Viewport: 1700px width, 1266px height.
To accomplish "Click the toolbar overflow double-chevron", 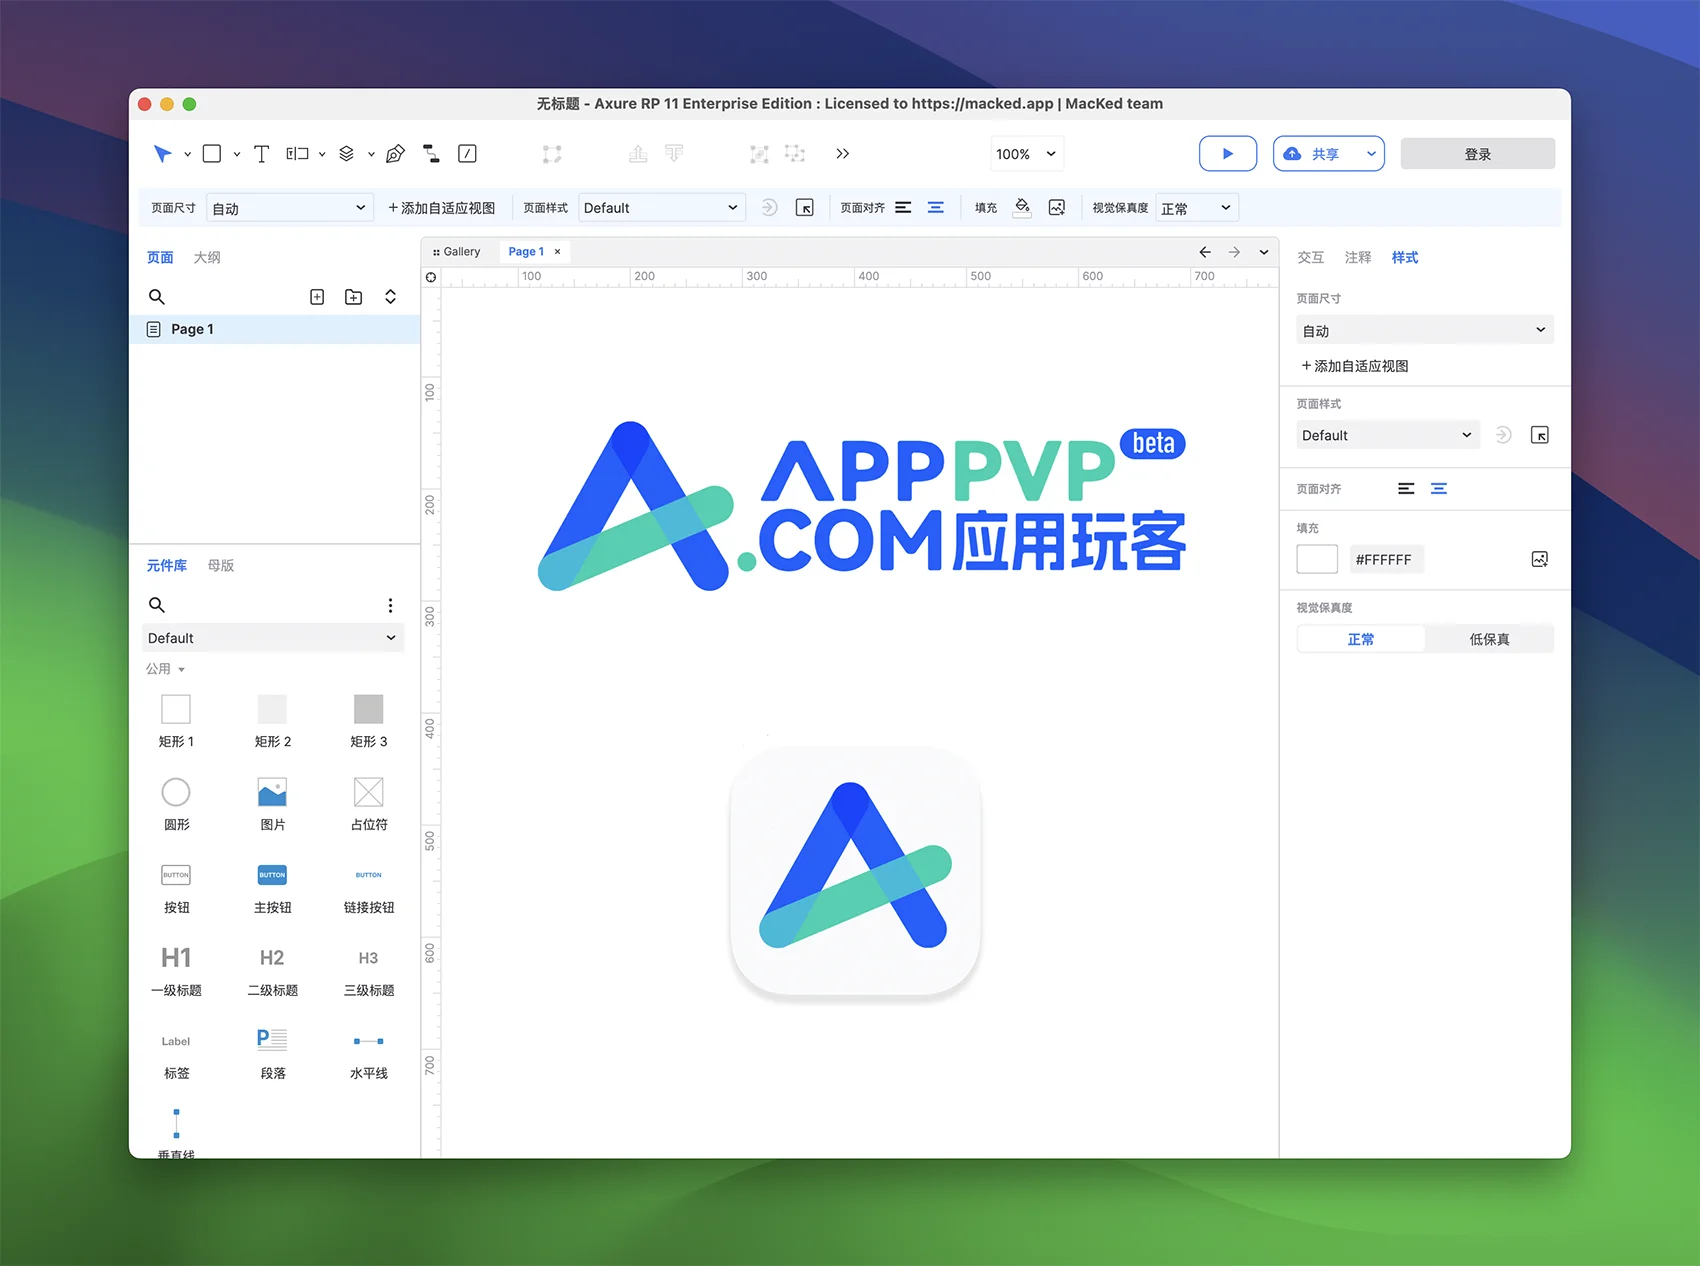I will click(x=843, y=153).
